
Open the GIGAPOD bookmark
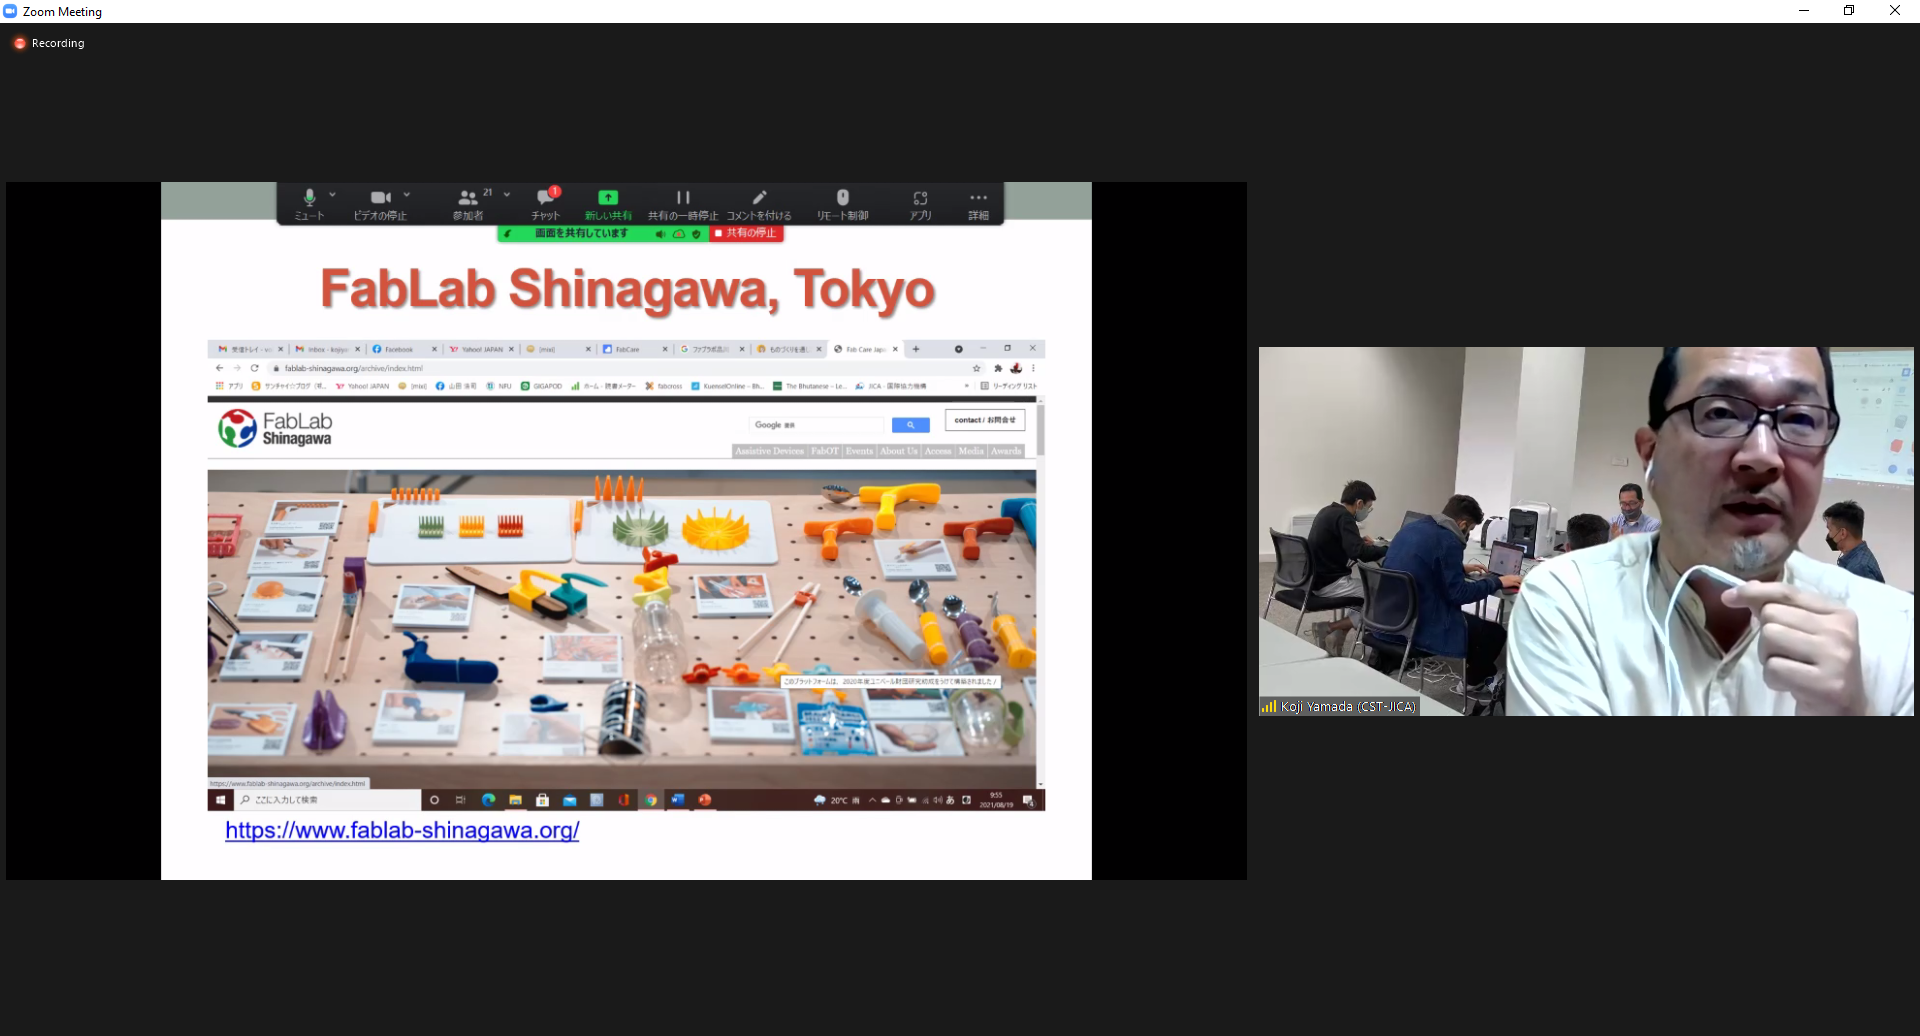(541, 386)
